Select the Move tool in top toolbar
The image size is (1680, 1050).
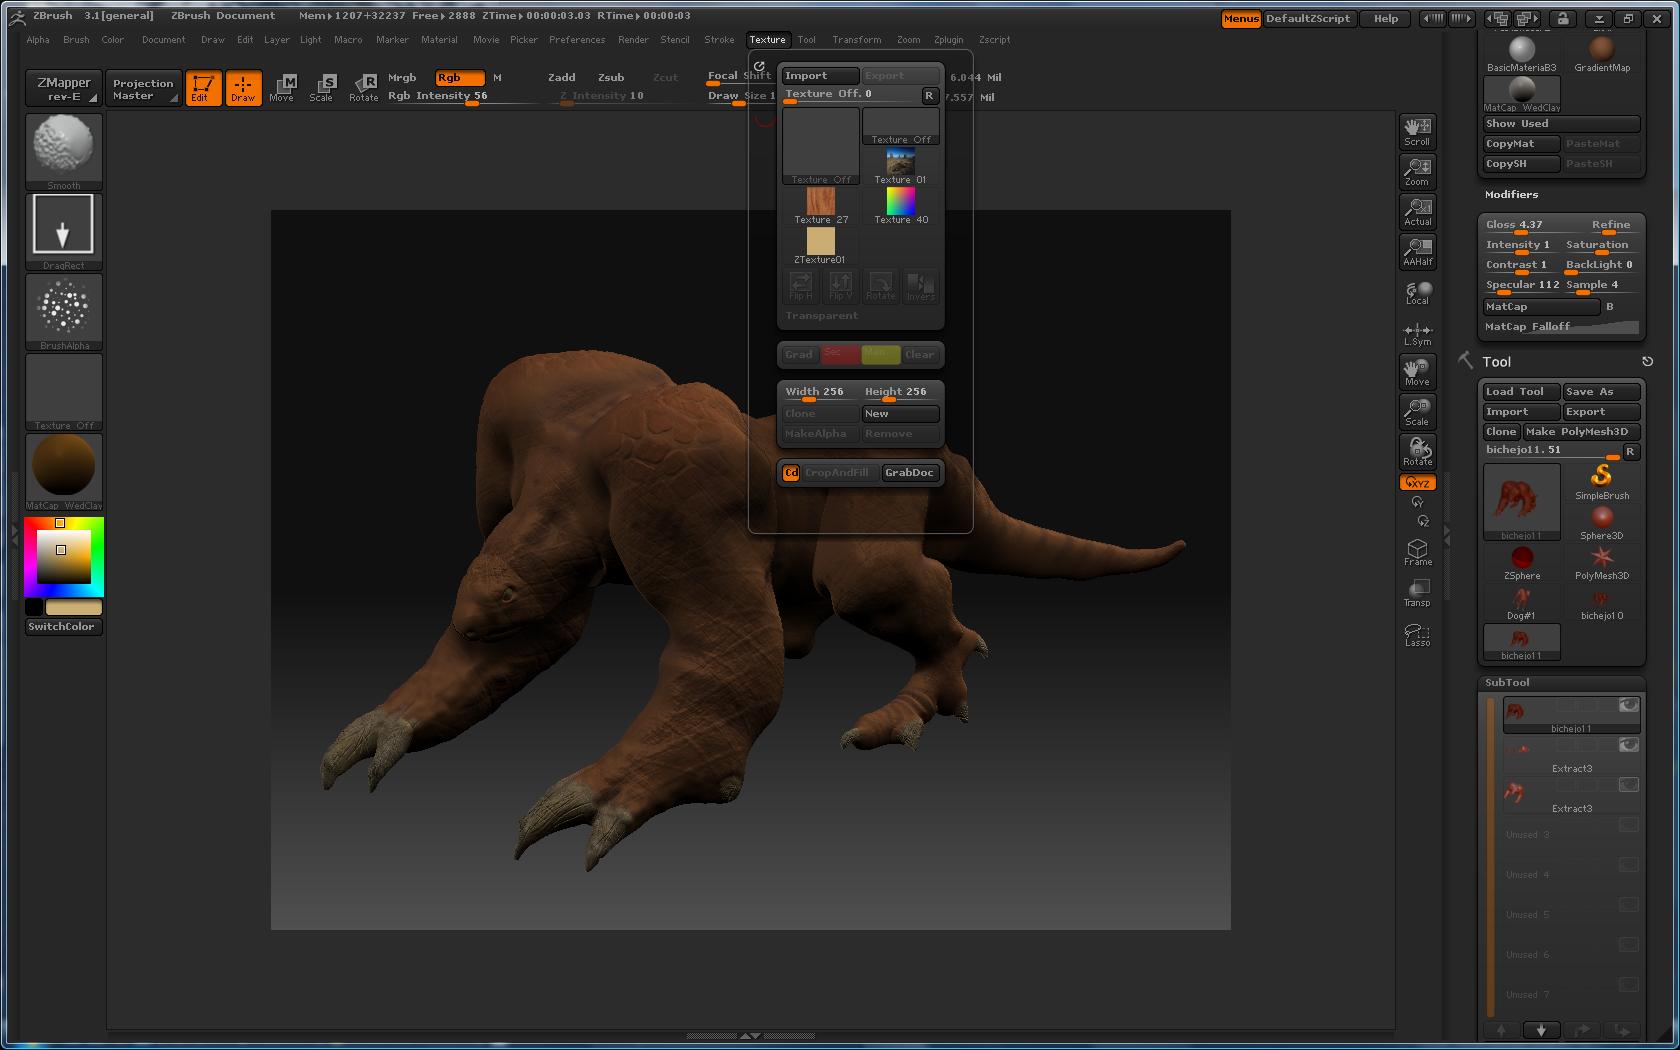click(x=282, y=87)
